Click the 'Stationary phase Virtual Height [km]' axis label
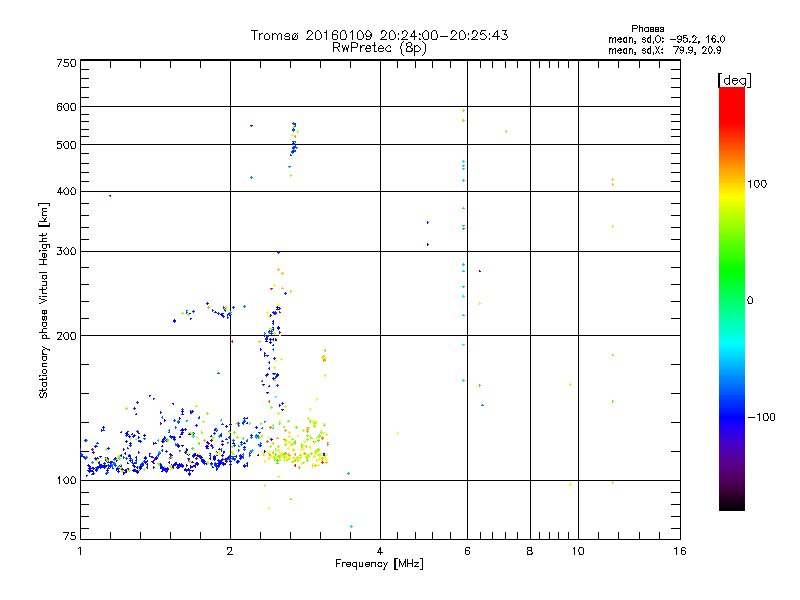Screen dimensions: 800x600 [44, 301]
